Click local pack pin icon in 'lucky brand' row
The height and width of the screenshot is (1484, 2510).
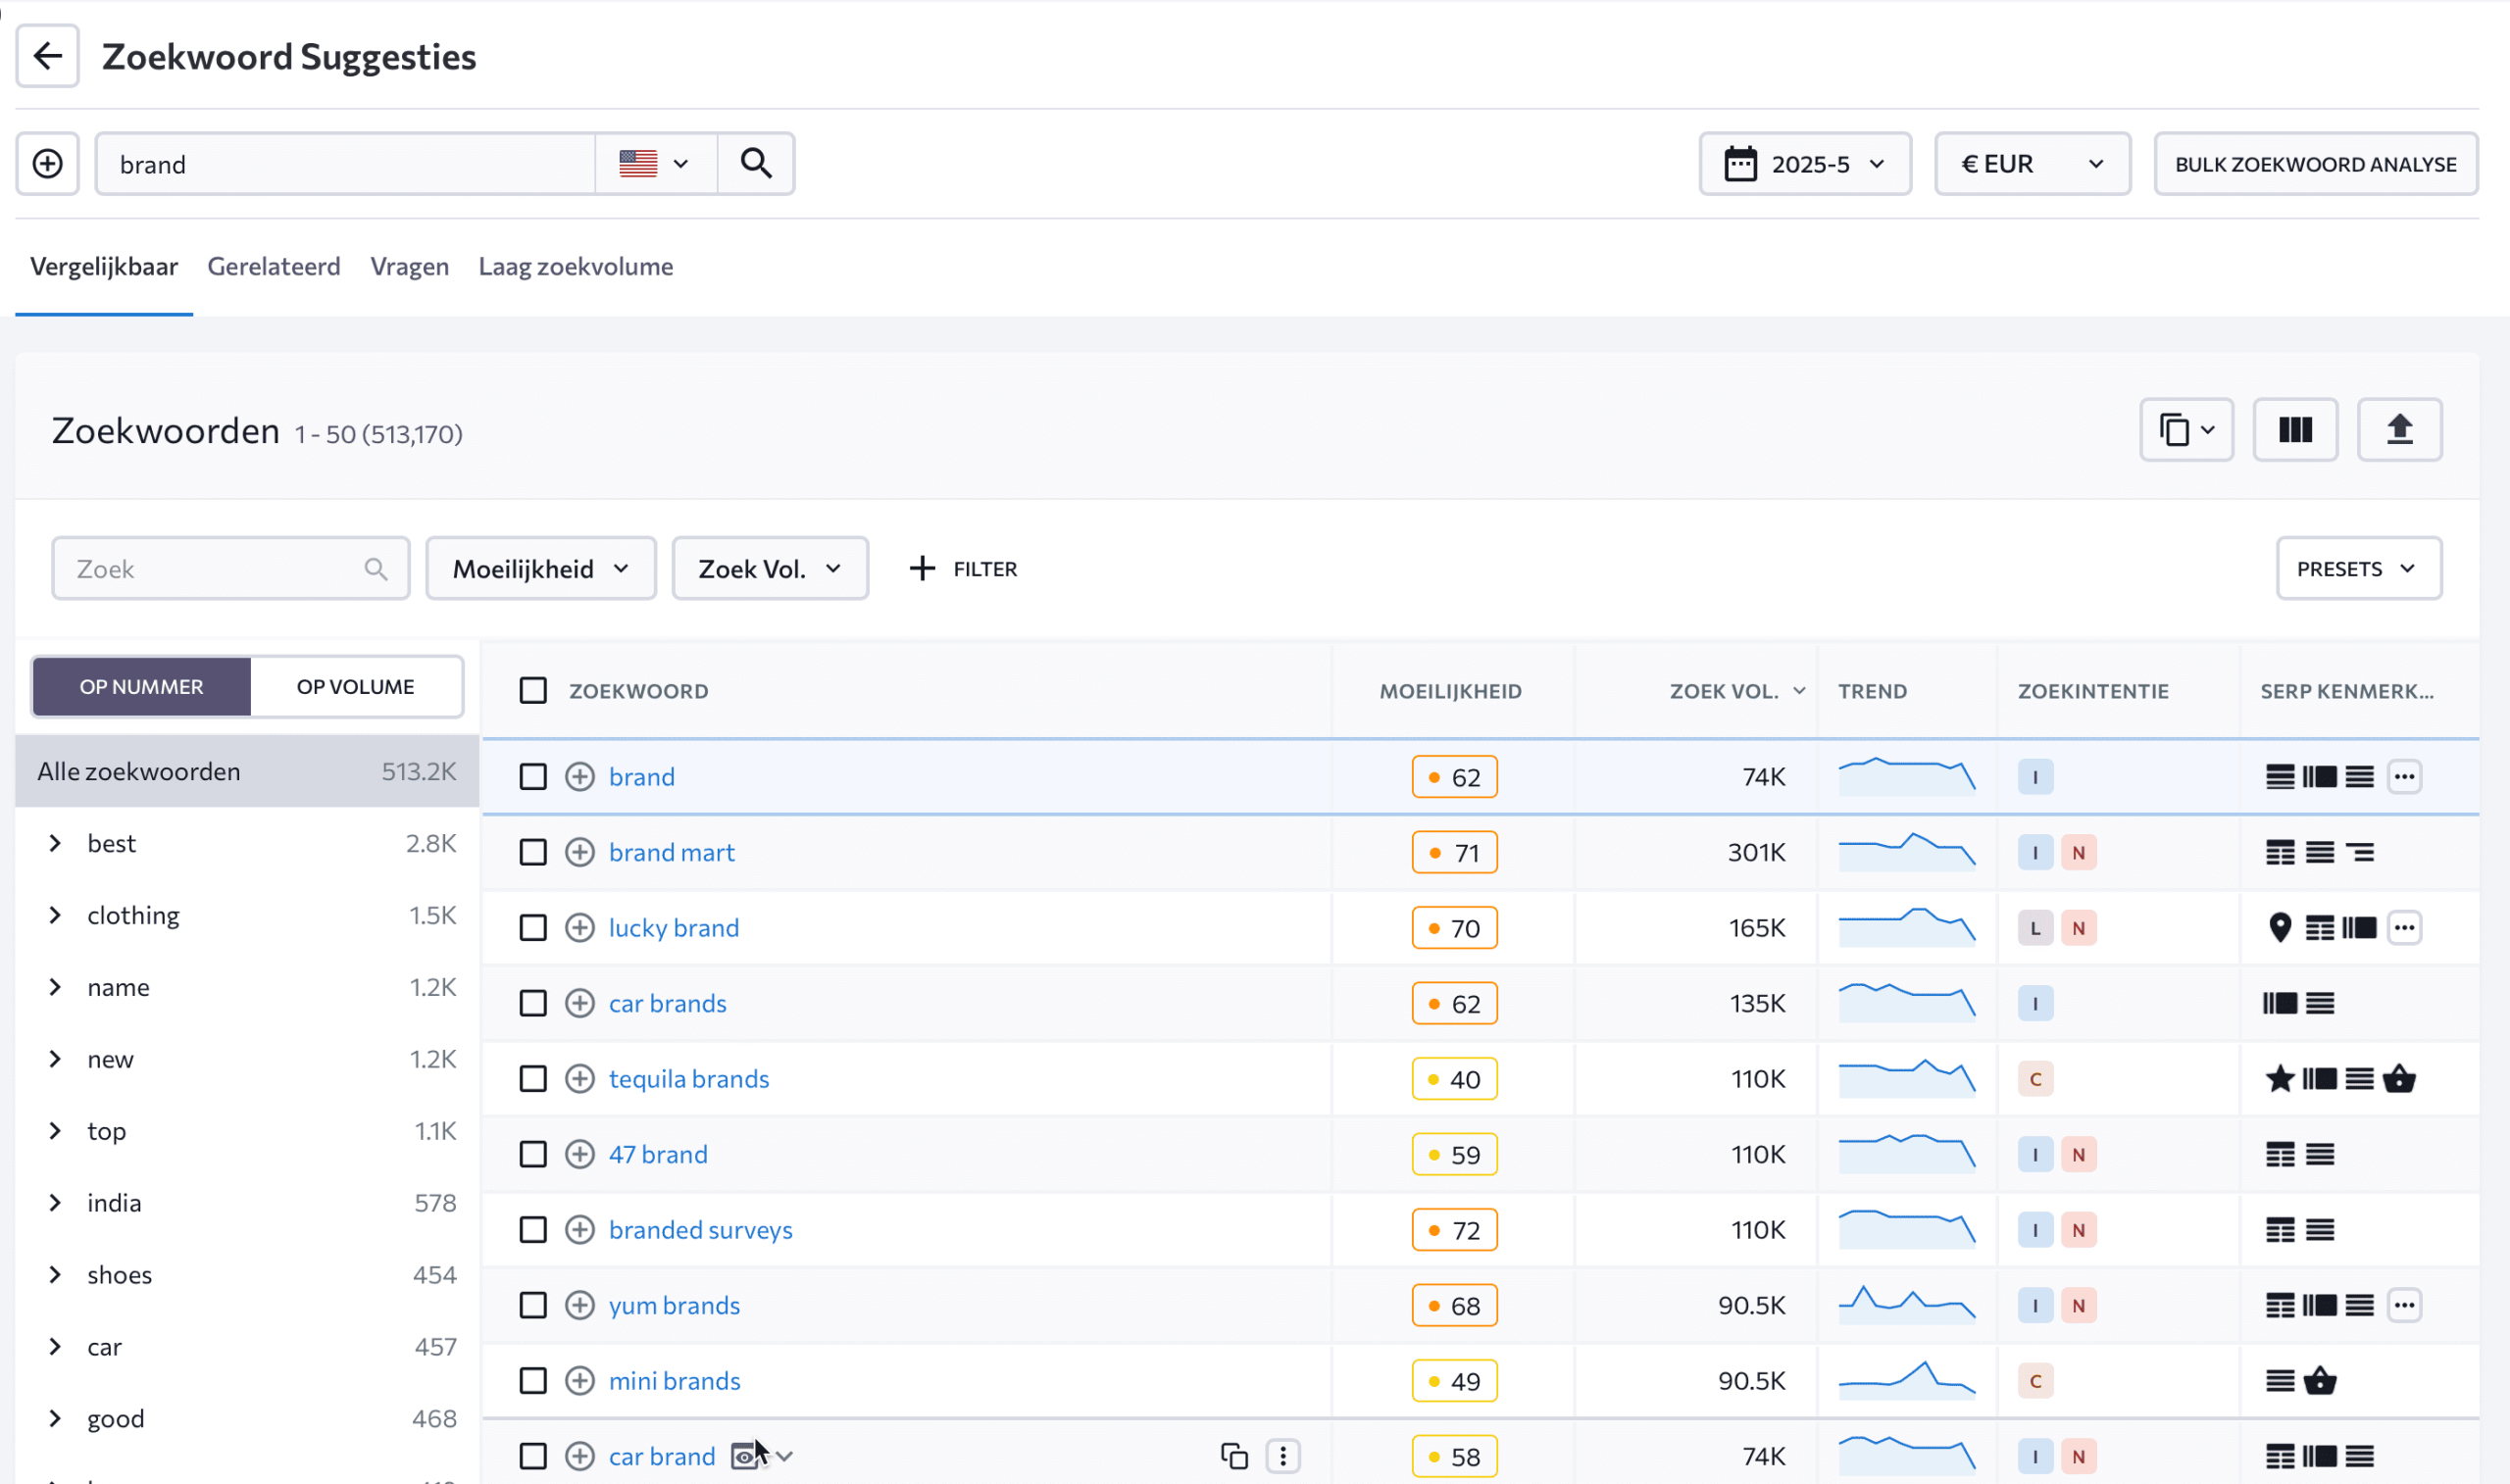(x=2280, y=928)
